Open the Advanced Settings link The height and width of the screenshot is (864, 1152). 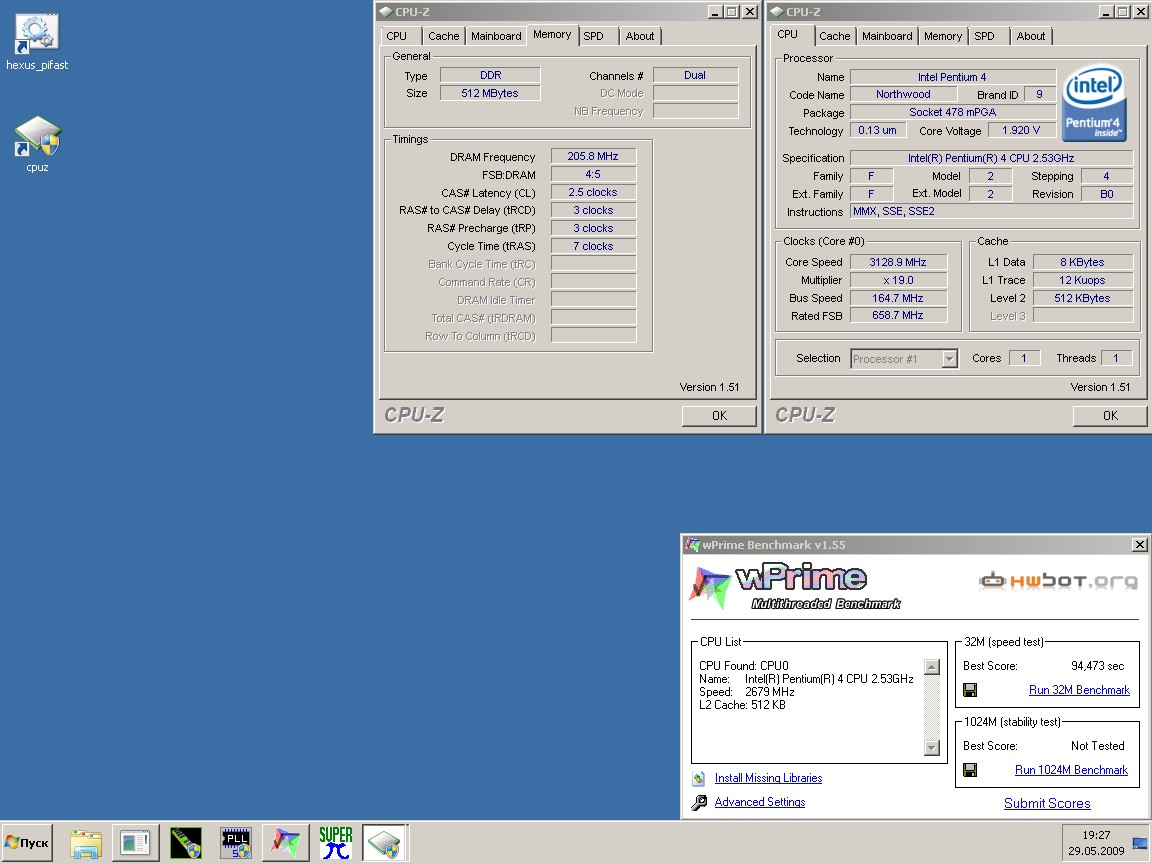point(760,802)
